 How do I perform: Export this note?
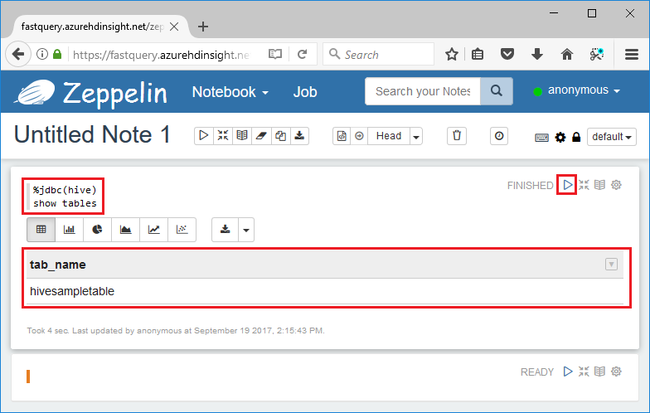[299, 136]
